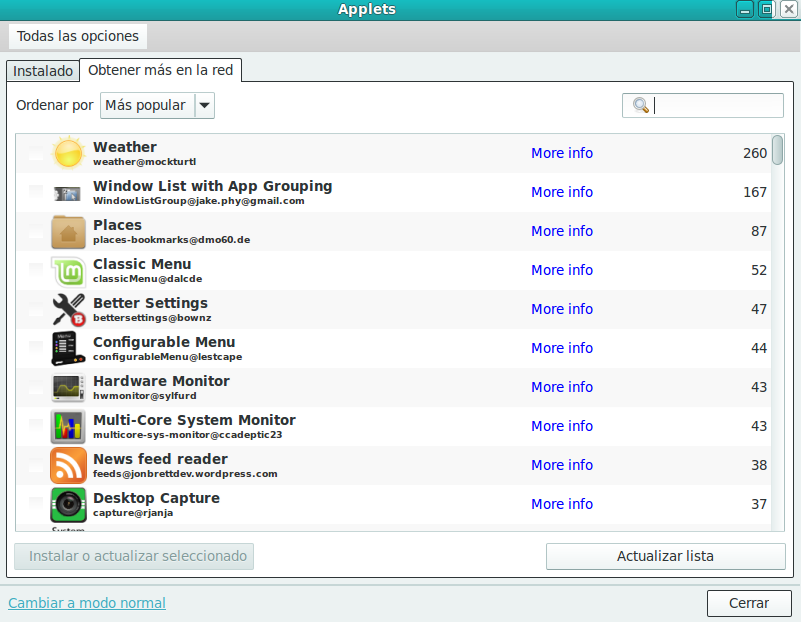Image resolution: width=801 pixels, height=622 pixels.
Task: Open More info for Weather
Action: (562, 153)
